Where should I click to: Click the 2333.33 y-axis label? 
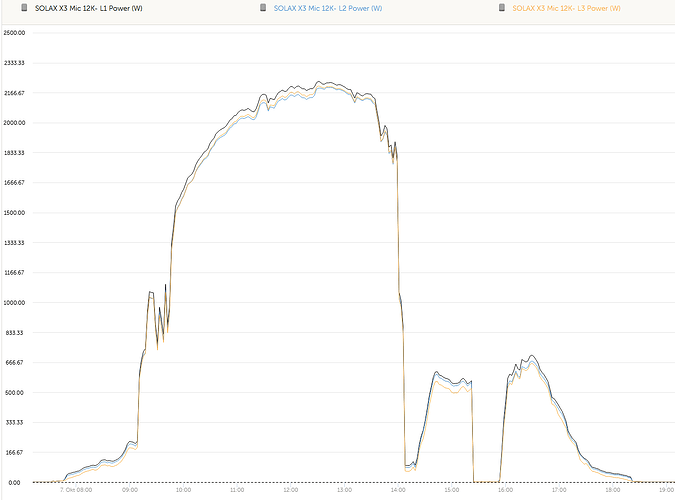14,63
